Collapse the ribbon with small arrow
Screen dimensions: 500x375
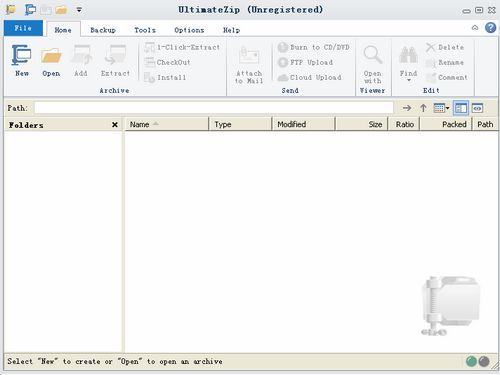475,28
